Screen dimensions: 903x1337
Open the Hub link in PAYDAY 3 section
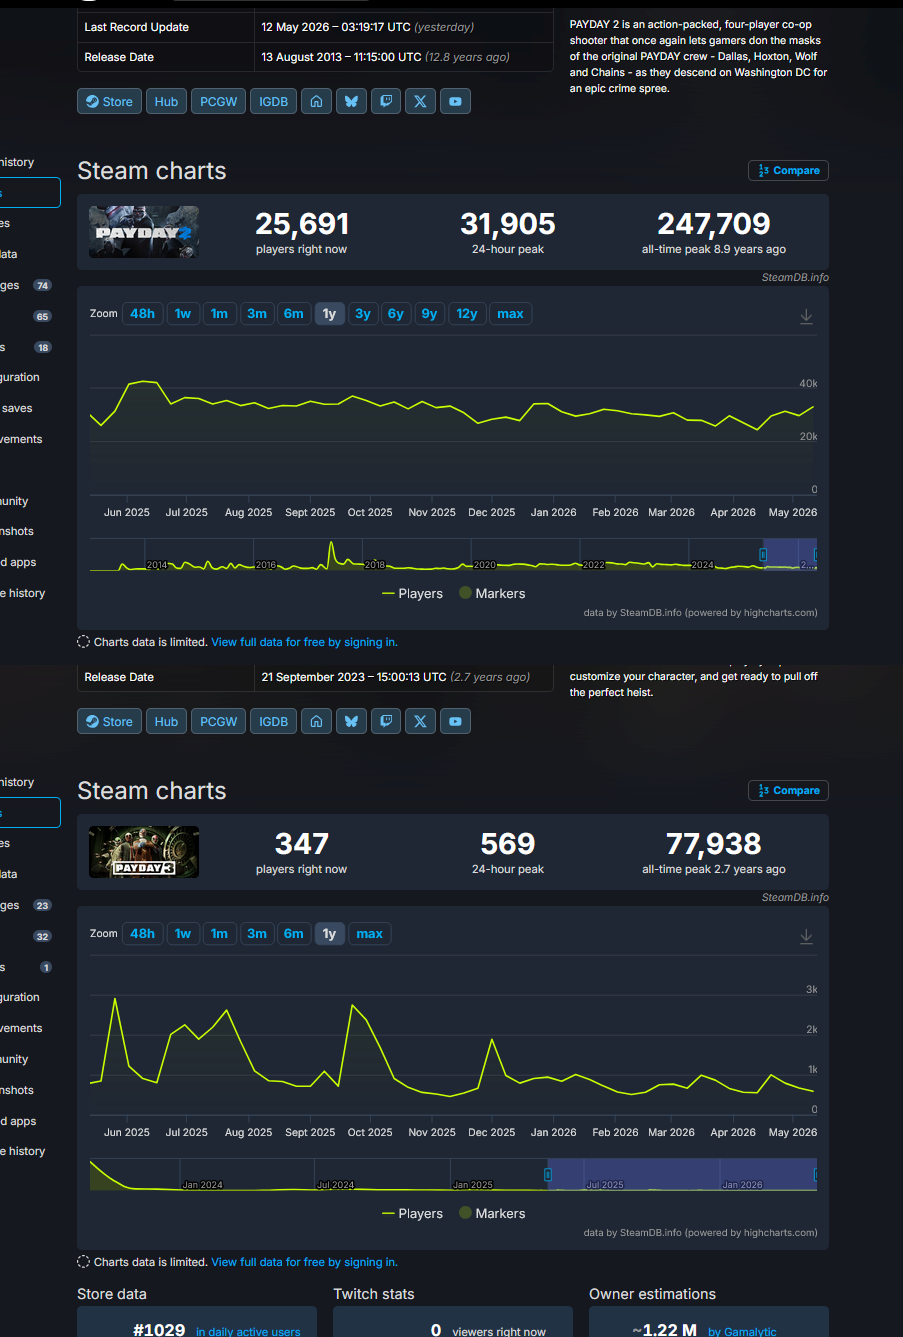166,721
